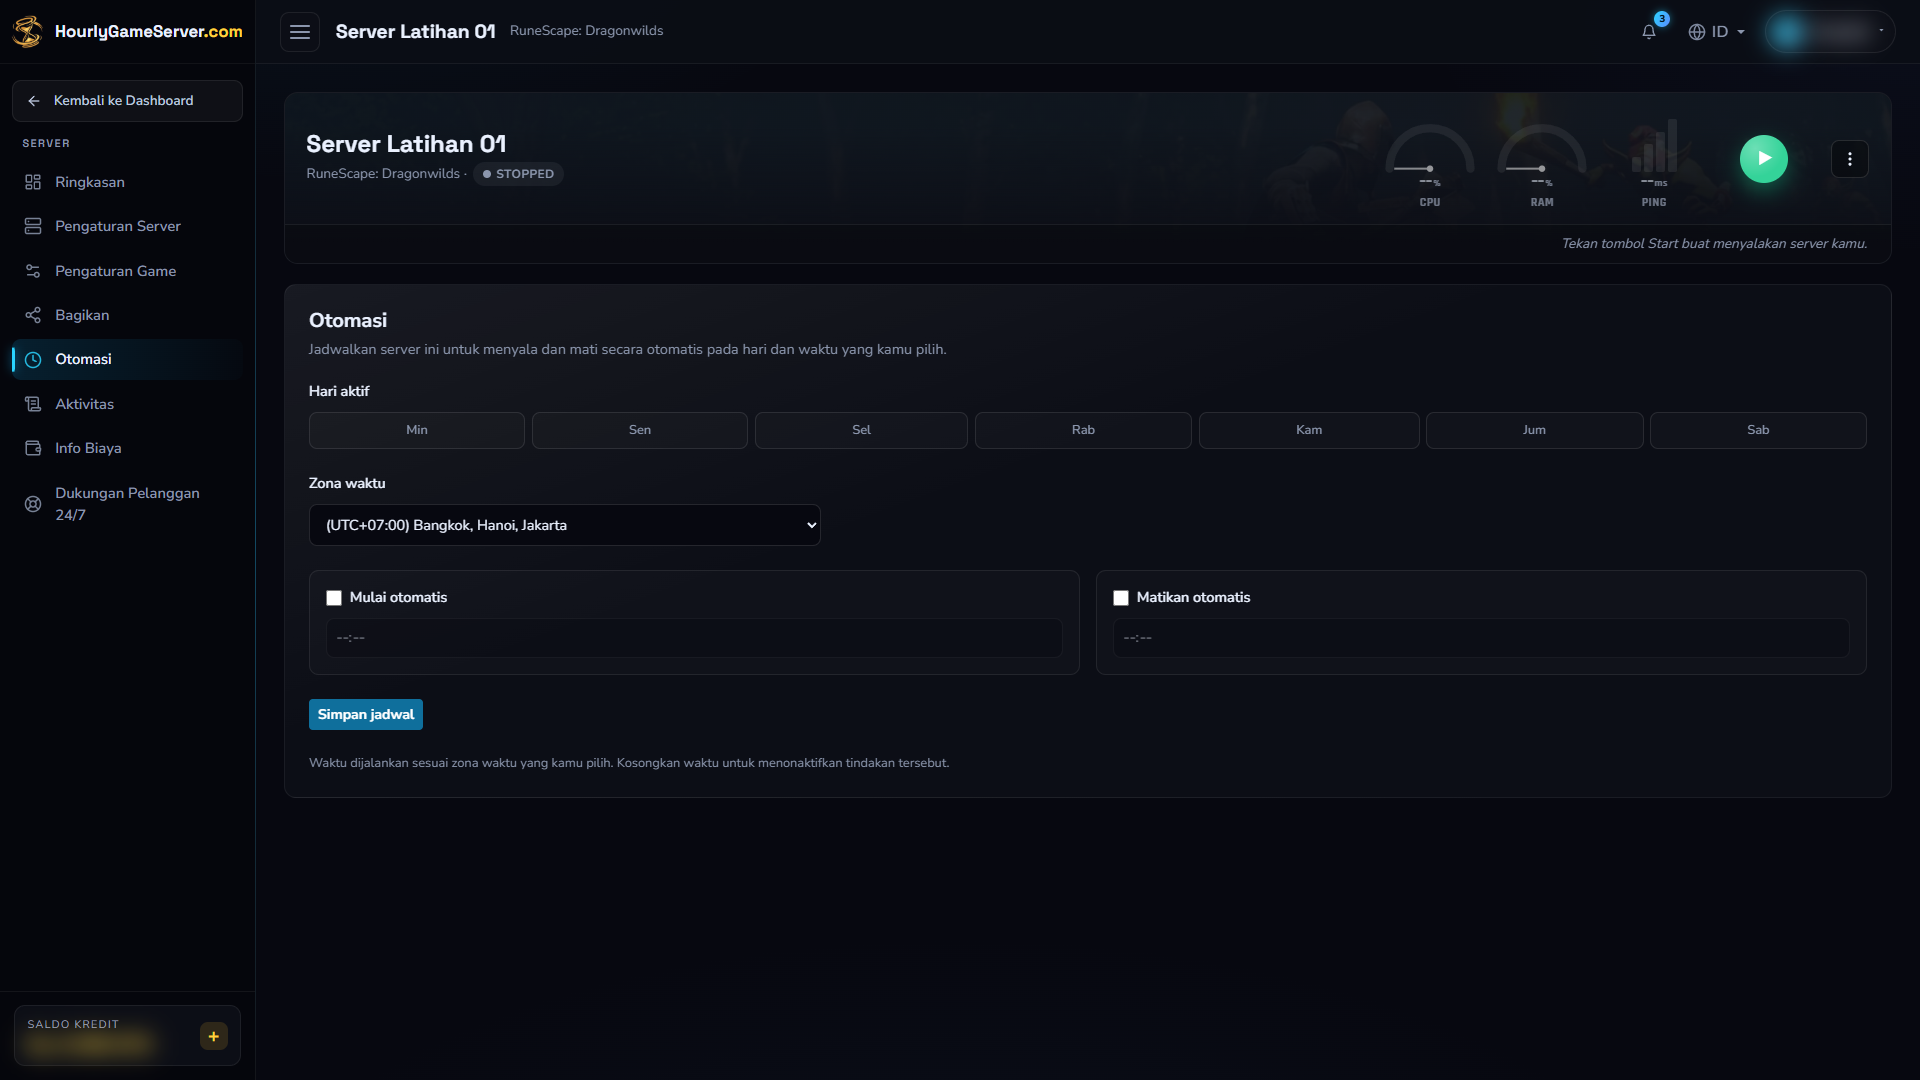Return via Kembali ke Dashboard
The width and height of the screenshot is (1920, 1080).
click(x=127, y=101)
